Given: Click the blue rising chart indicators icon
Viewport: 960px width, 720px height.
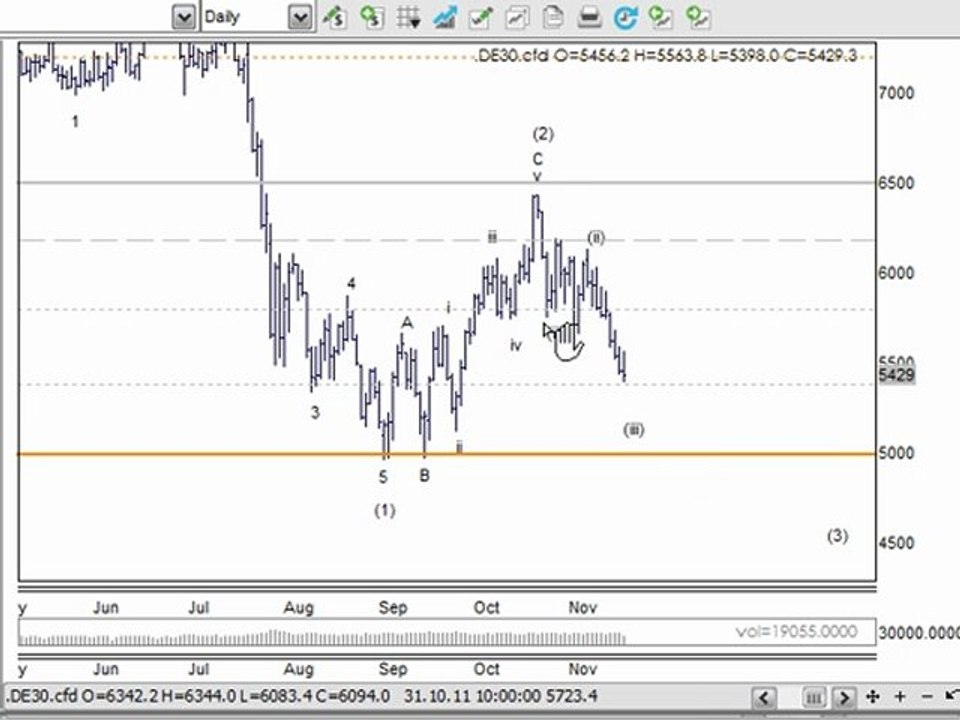Looking at the screenshot, I should tap(444, 17).
